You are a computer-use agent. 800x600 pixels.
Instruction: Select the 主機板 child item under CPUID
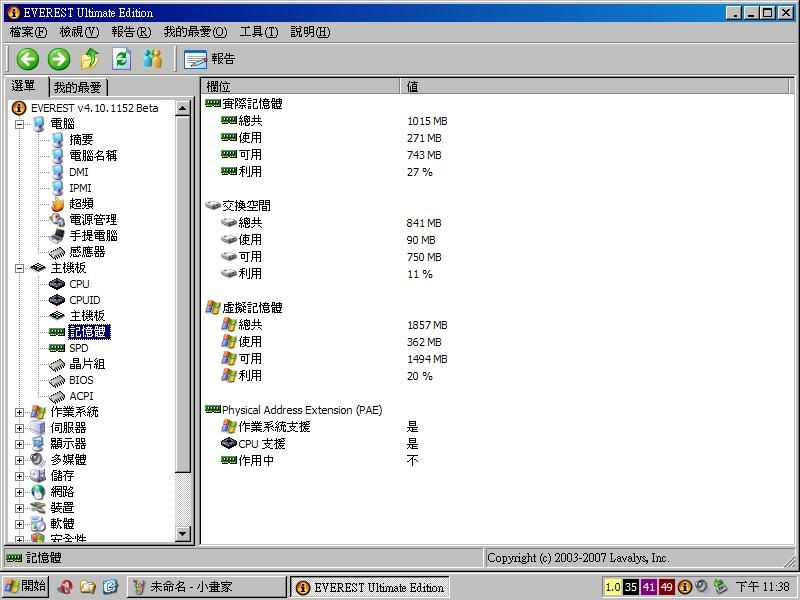[87, 316]
